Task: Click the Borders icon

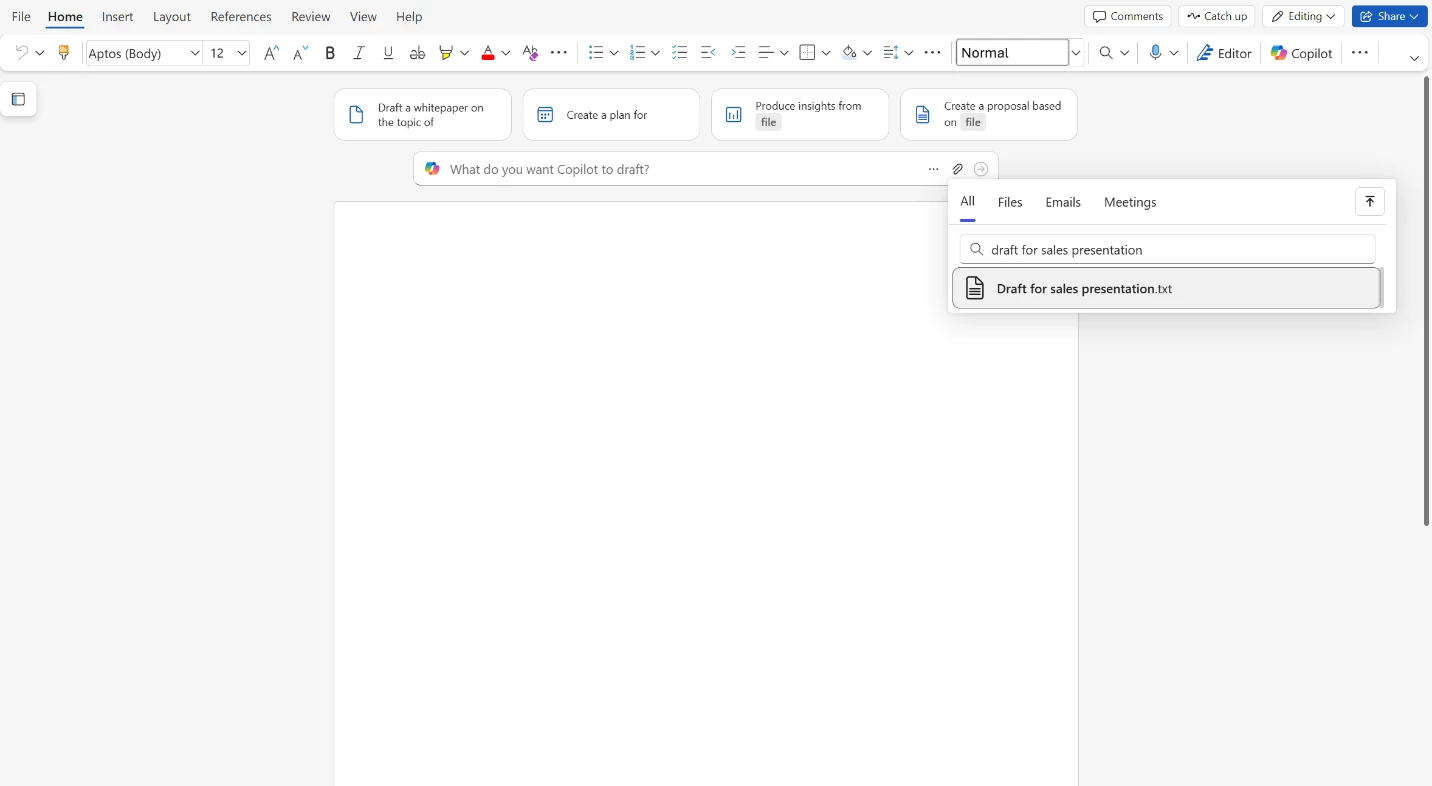Action: pos(808,53)
